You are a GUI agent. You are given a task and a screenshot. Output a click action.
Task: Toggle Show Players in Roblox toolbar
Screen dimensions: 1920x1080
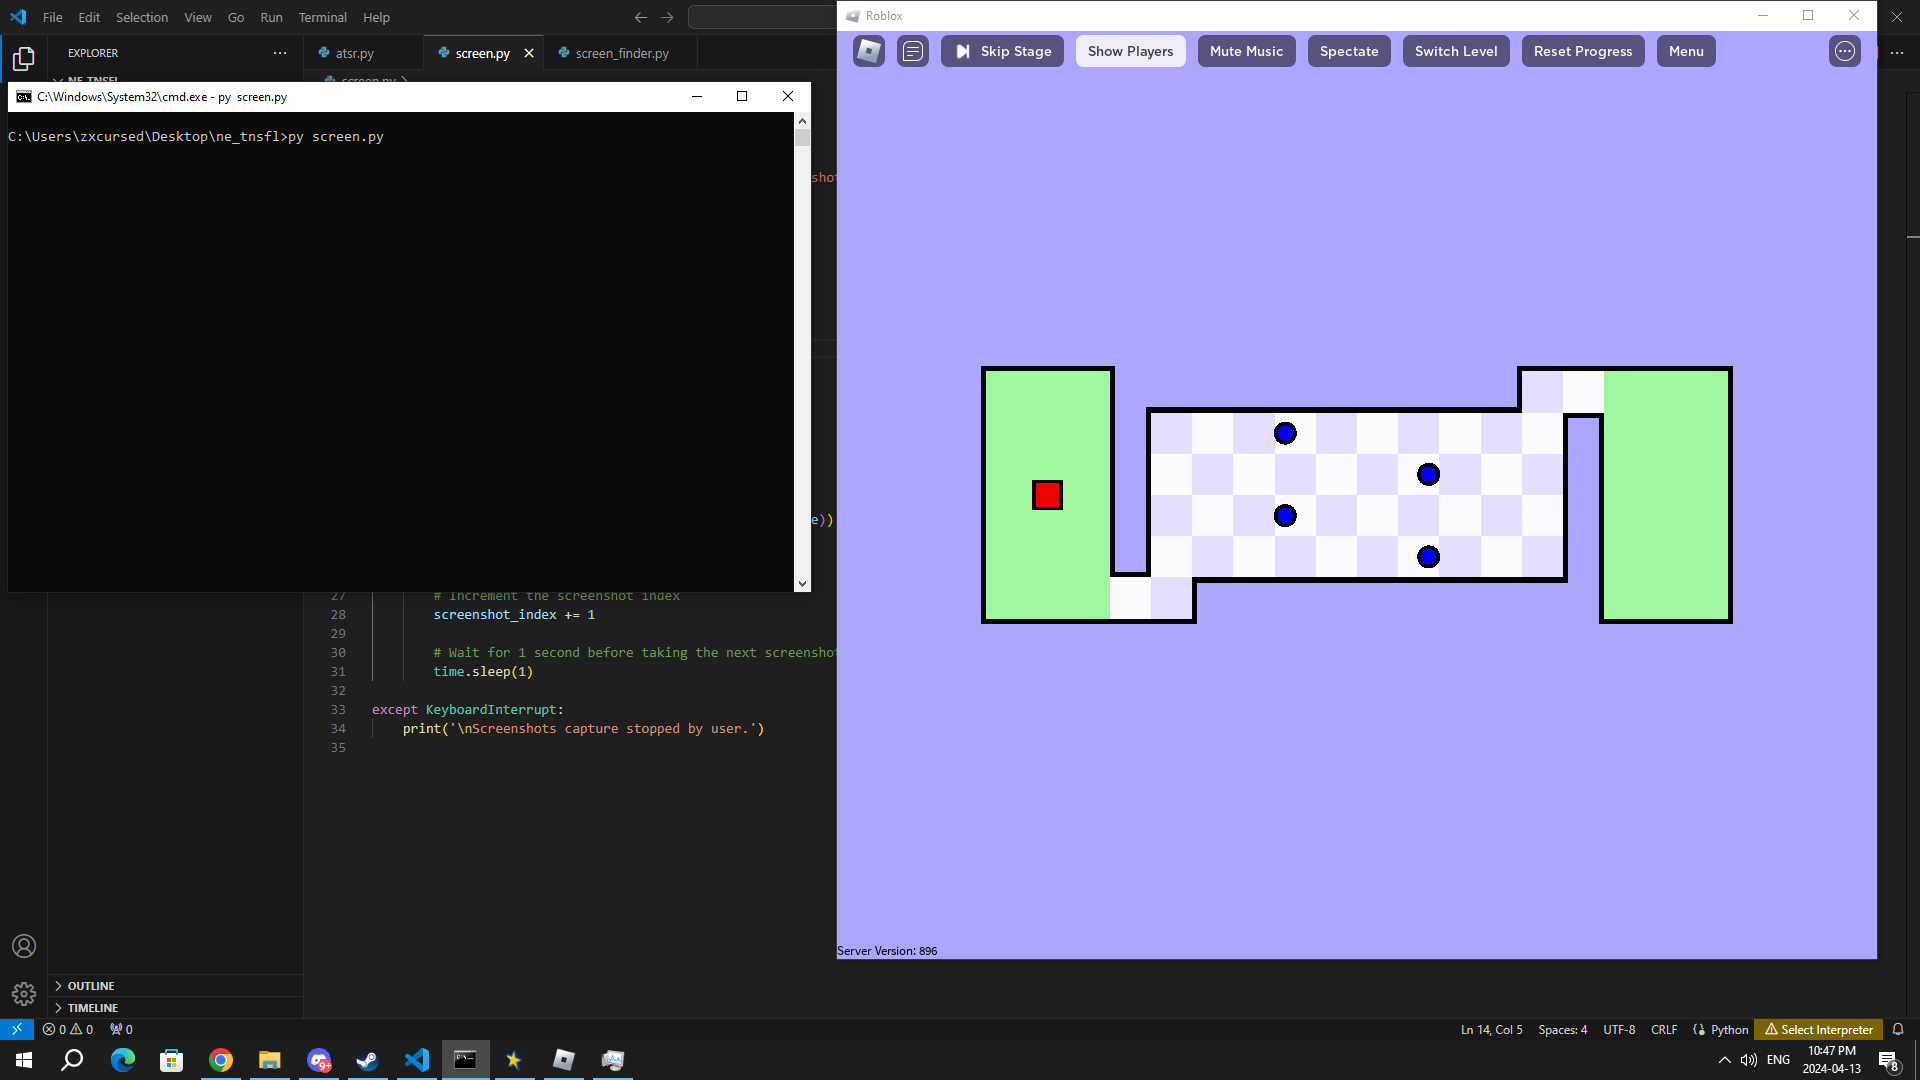pos(1130,51)
